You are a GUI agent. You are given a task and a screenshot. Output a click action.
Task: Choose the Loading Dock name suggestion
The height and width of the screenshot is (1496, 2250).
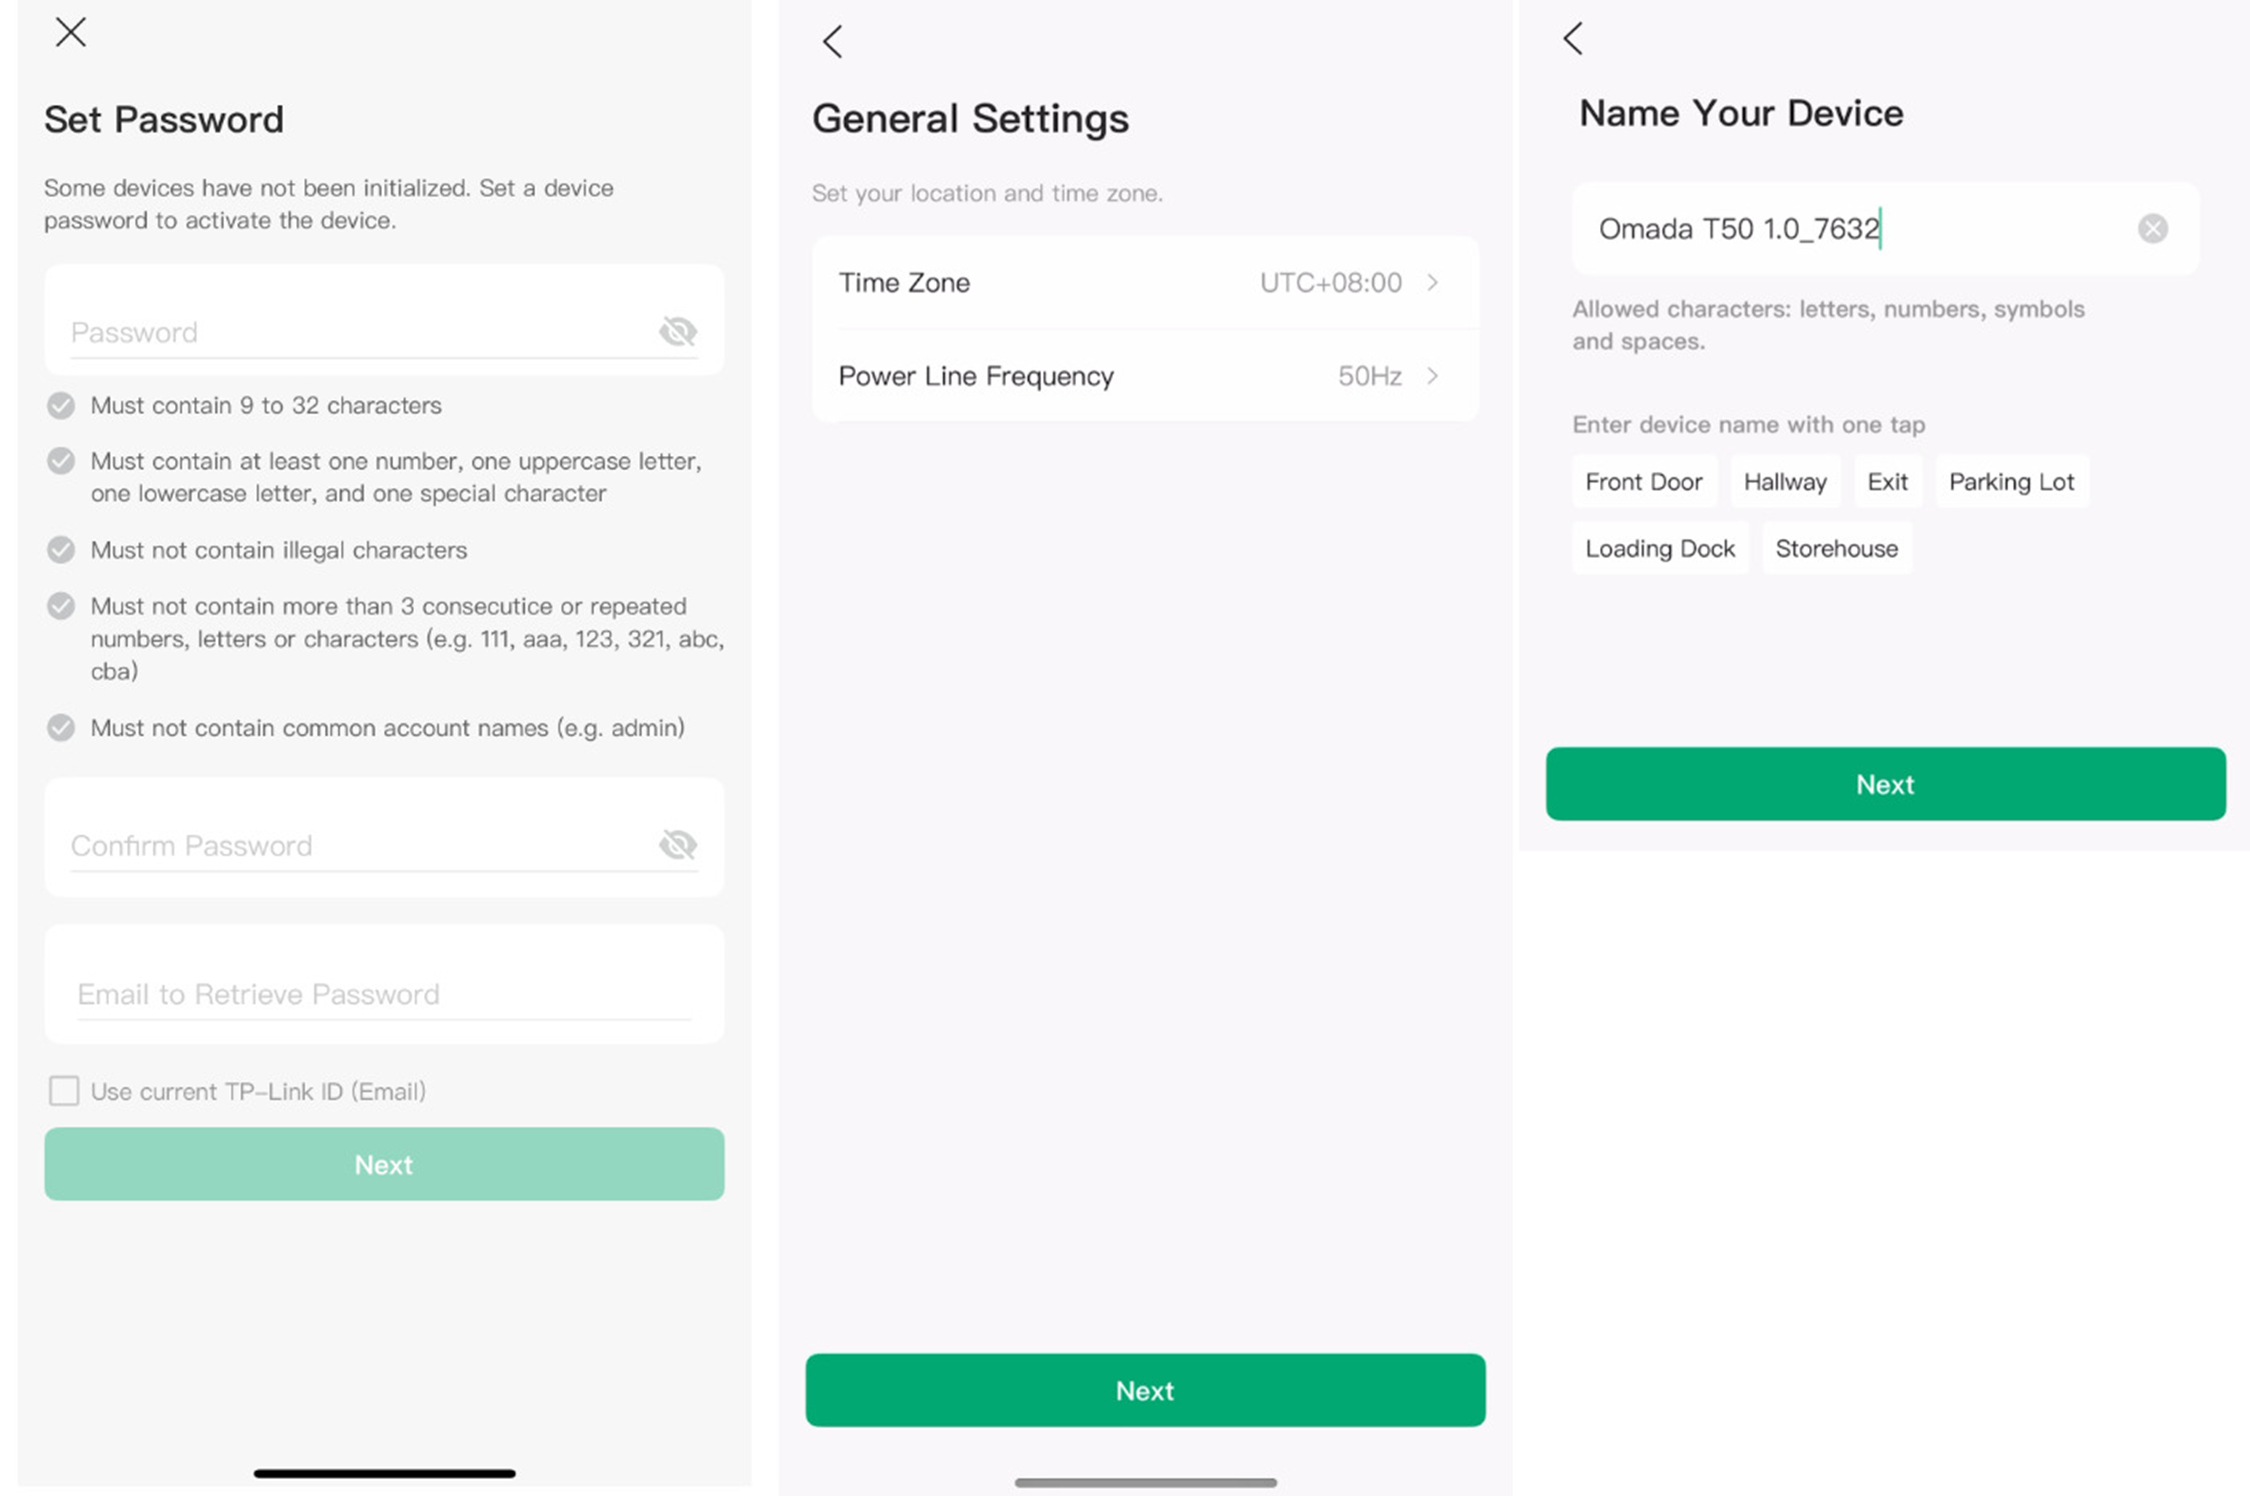[1660, 548]
